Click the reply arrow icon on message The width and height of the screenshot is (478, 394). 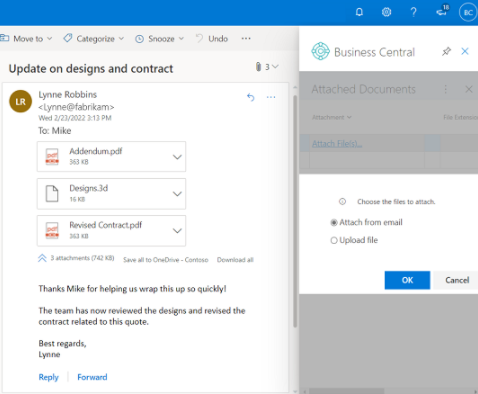point(251,97)
